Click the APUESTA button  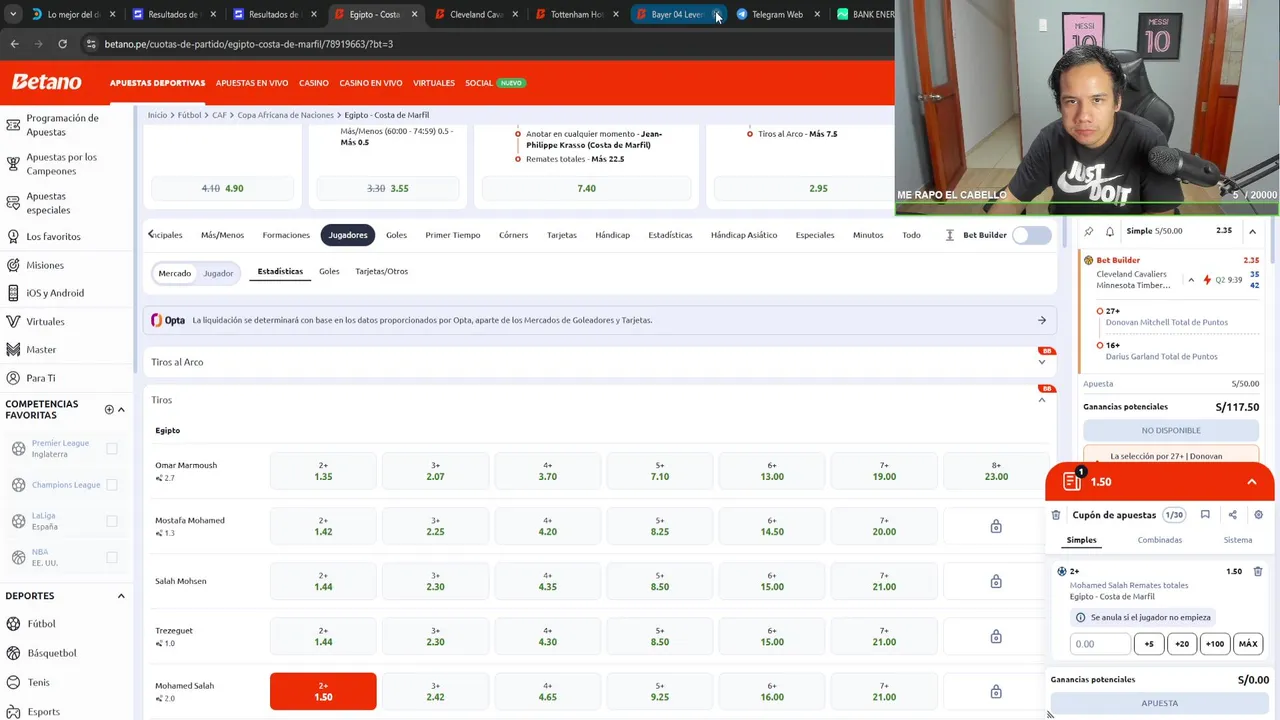1159,703
